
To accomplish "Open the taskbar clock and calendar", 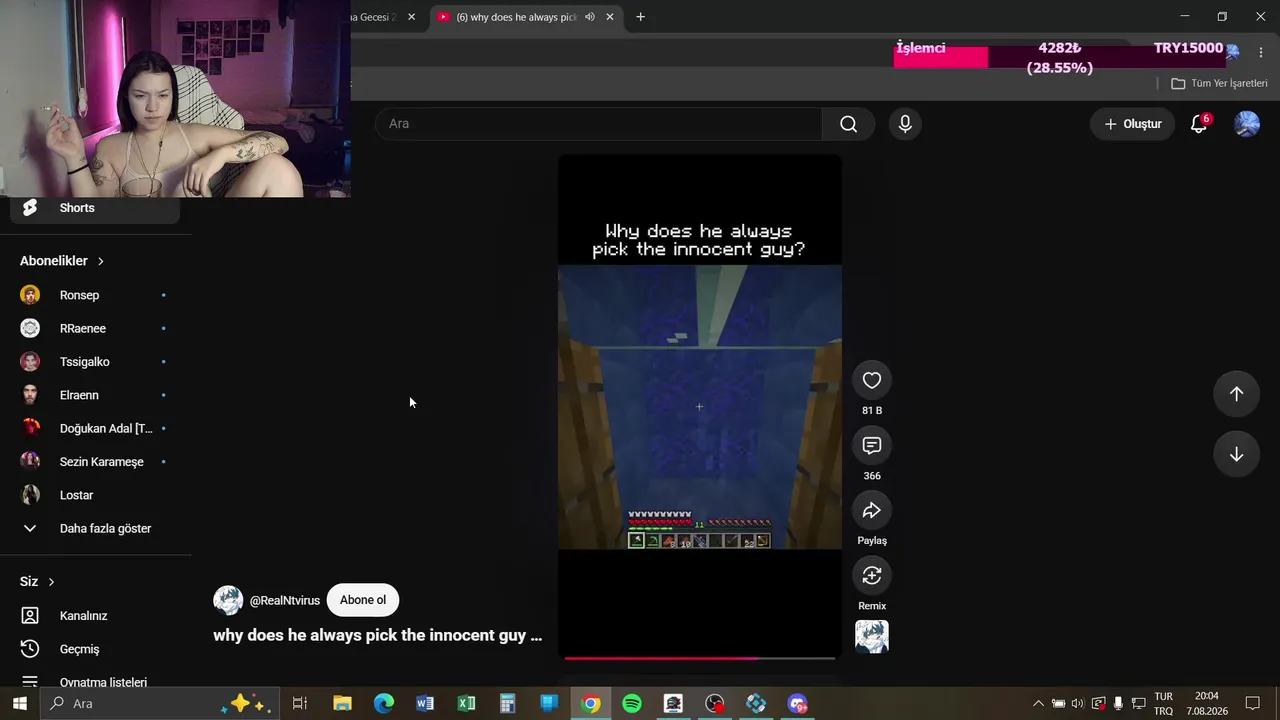I will [1207, 704].
